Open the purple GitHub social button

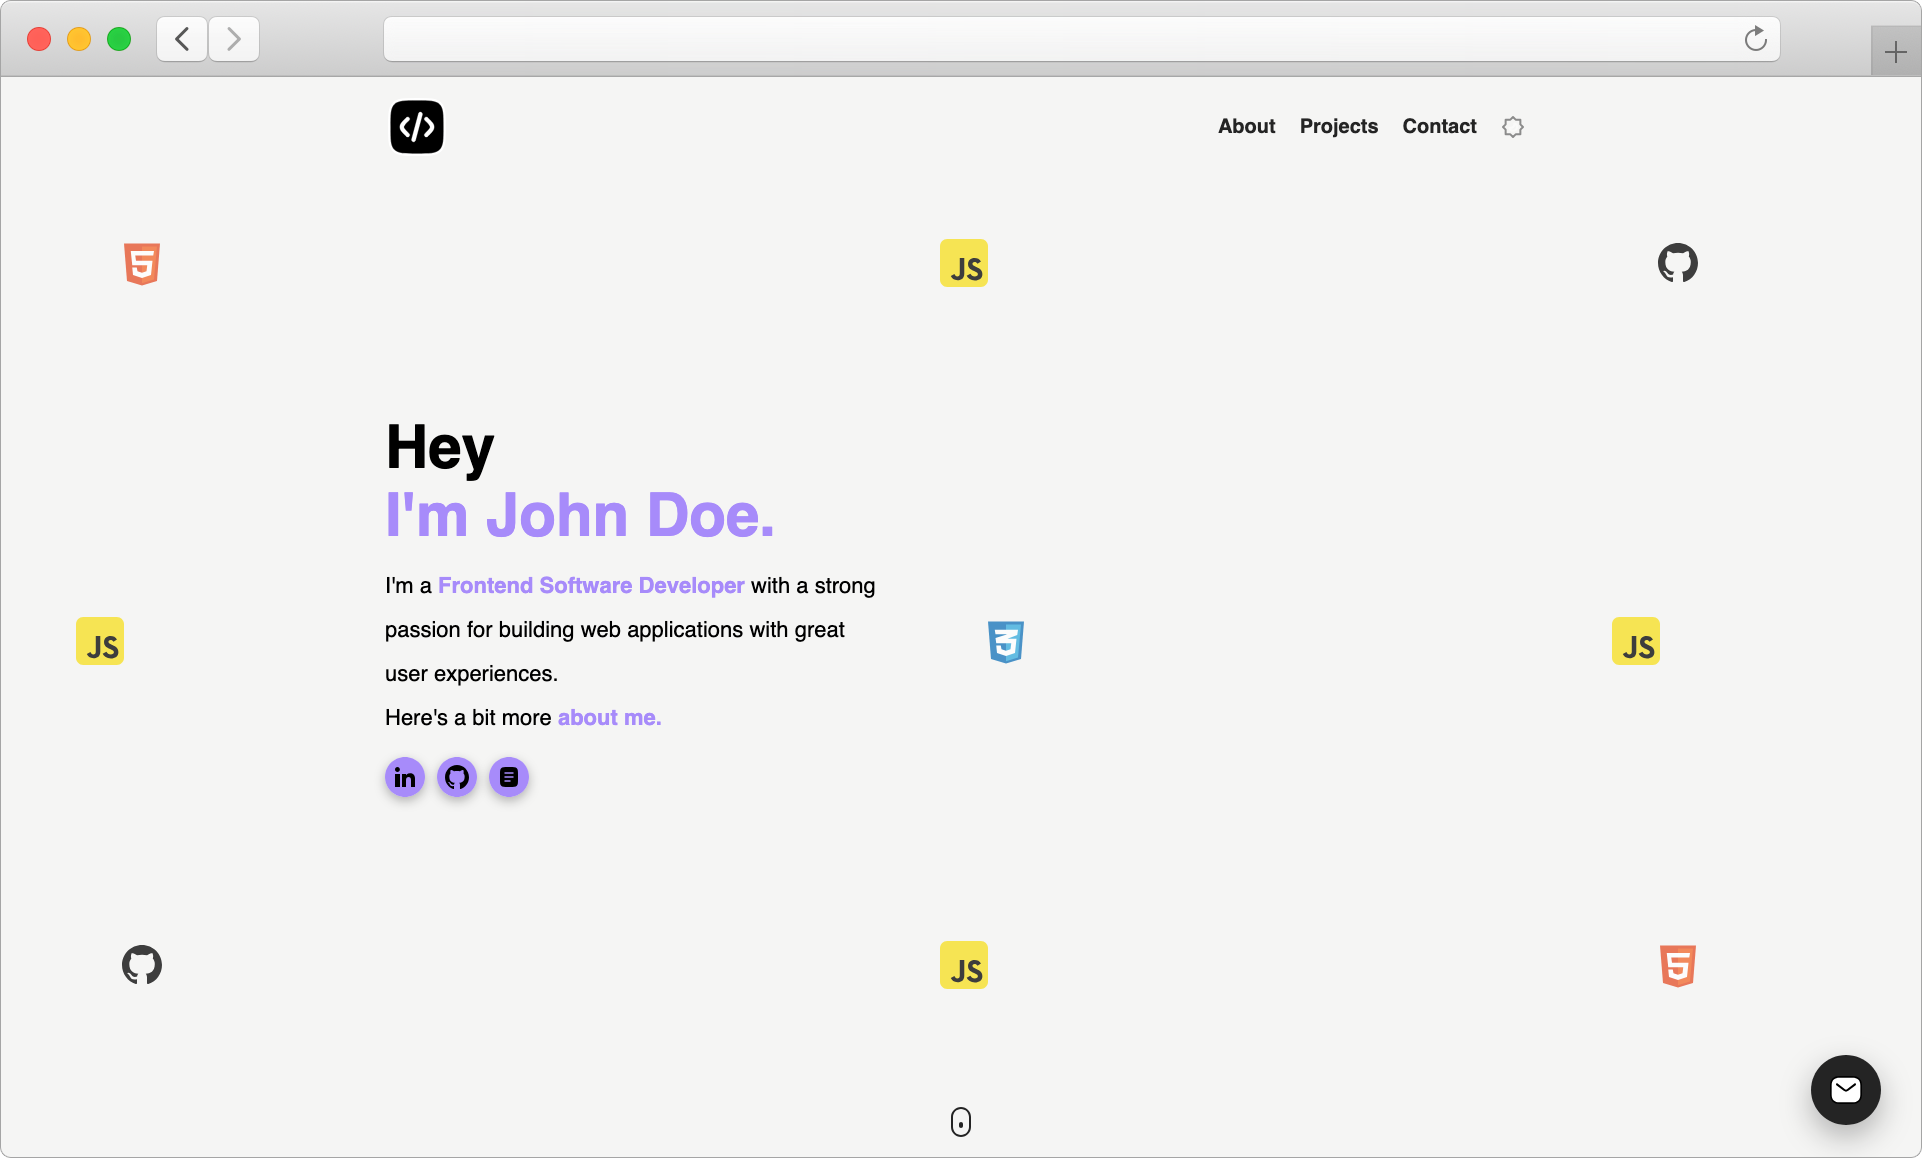(457, 777)
